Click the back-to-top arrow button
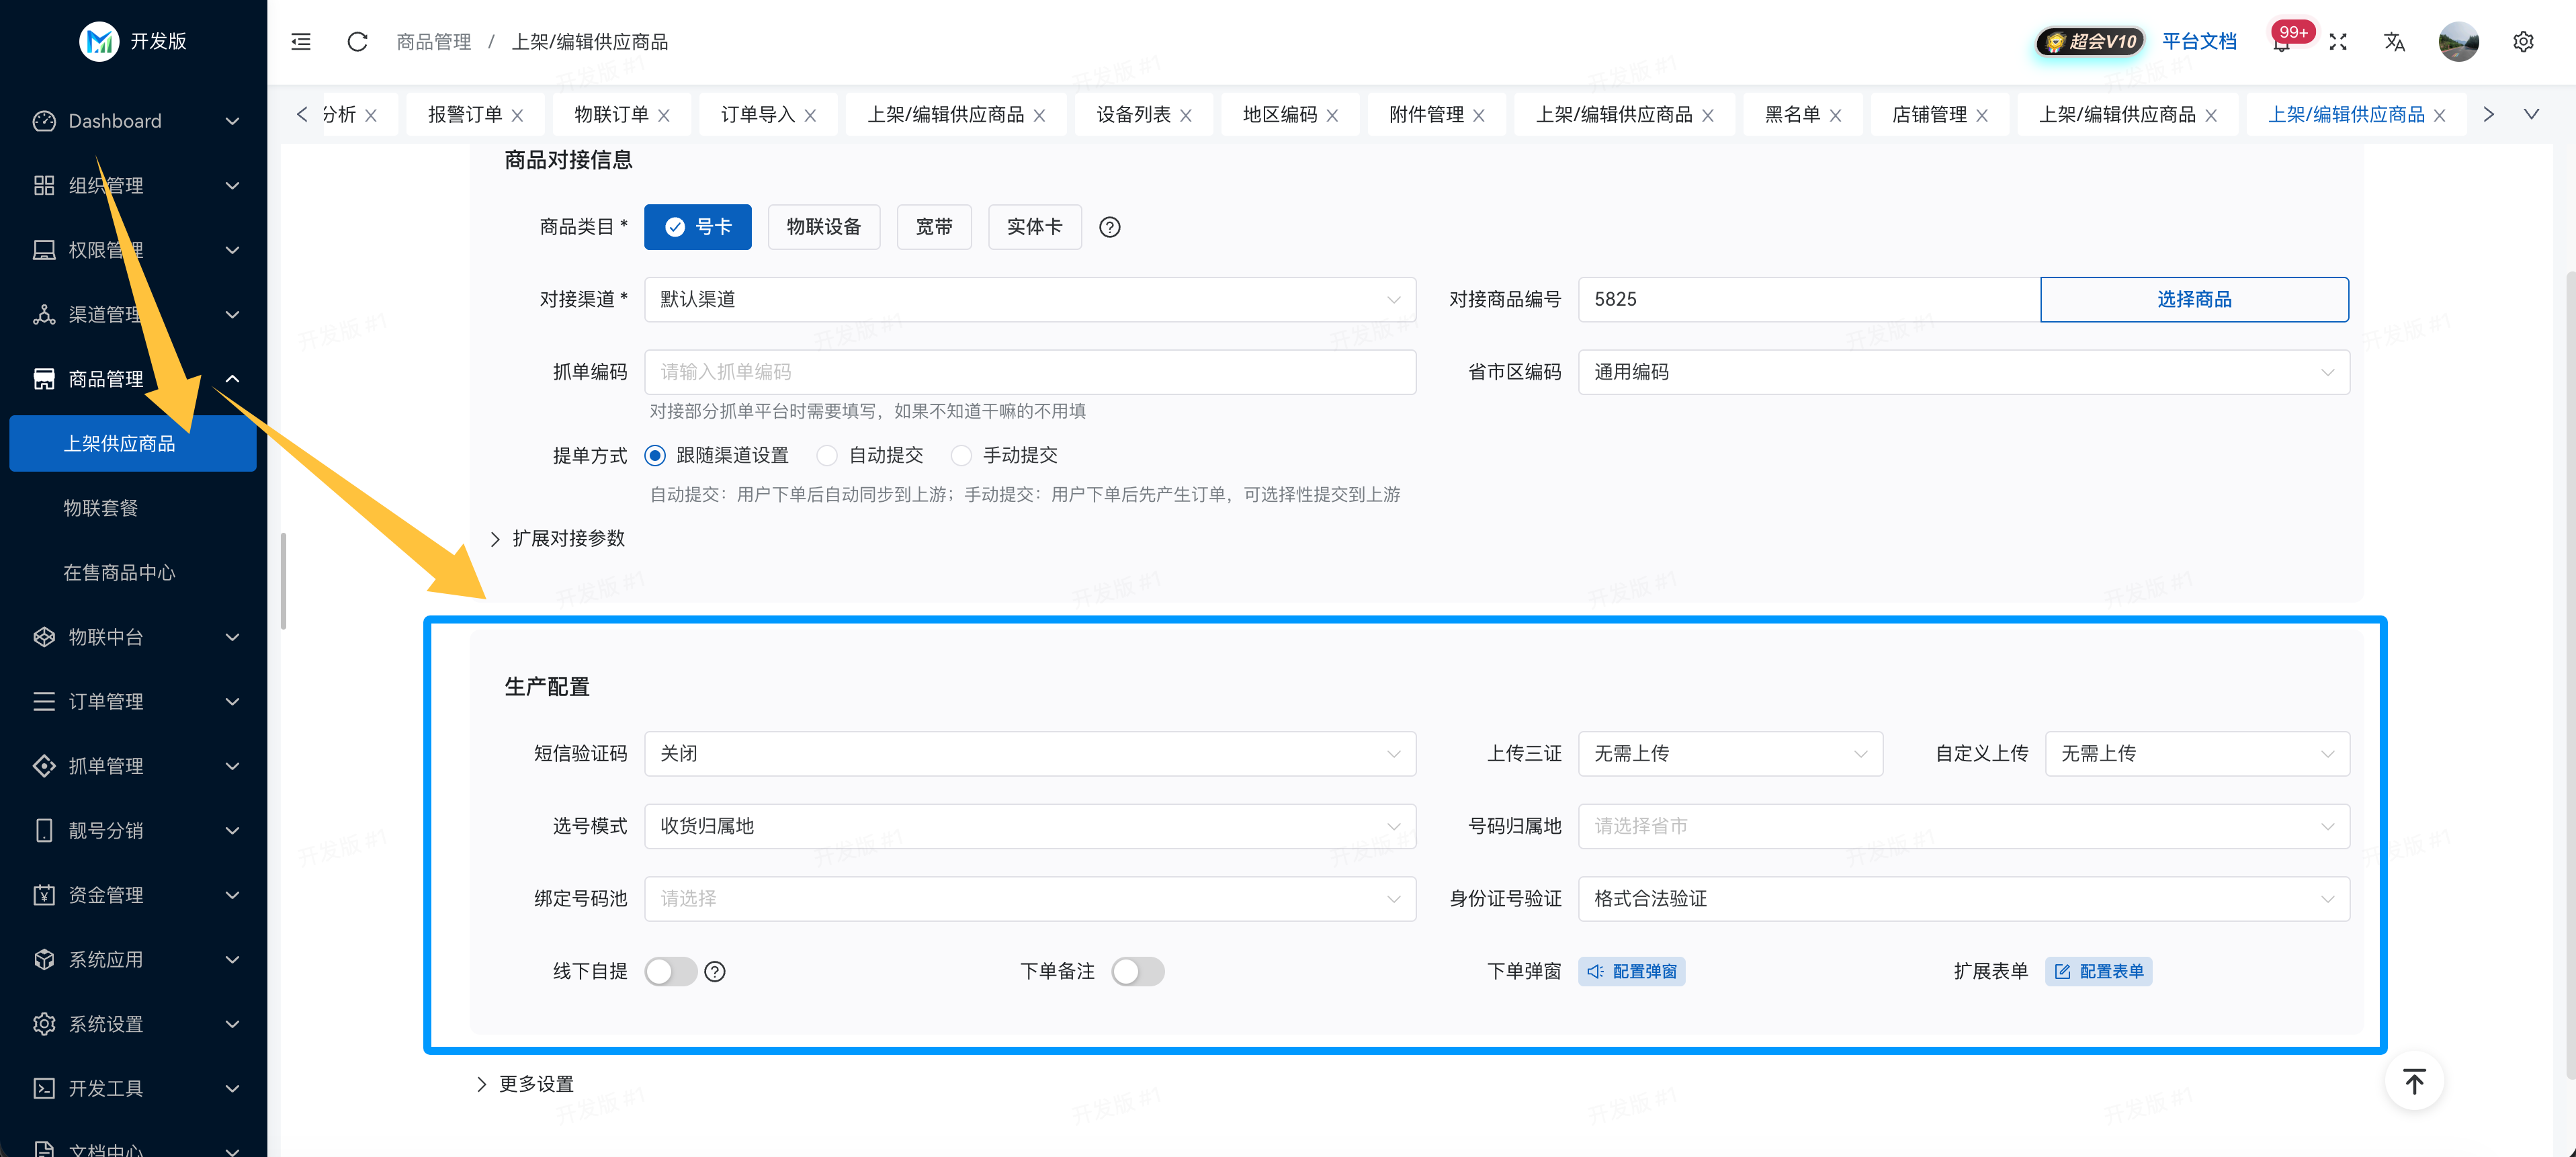The width and height of the screenshot is (2576, 1157). [x=2413, y=1081]
